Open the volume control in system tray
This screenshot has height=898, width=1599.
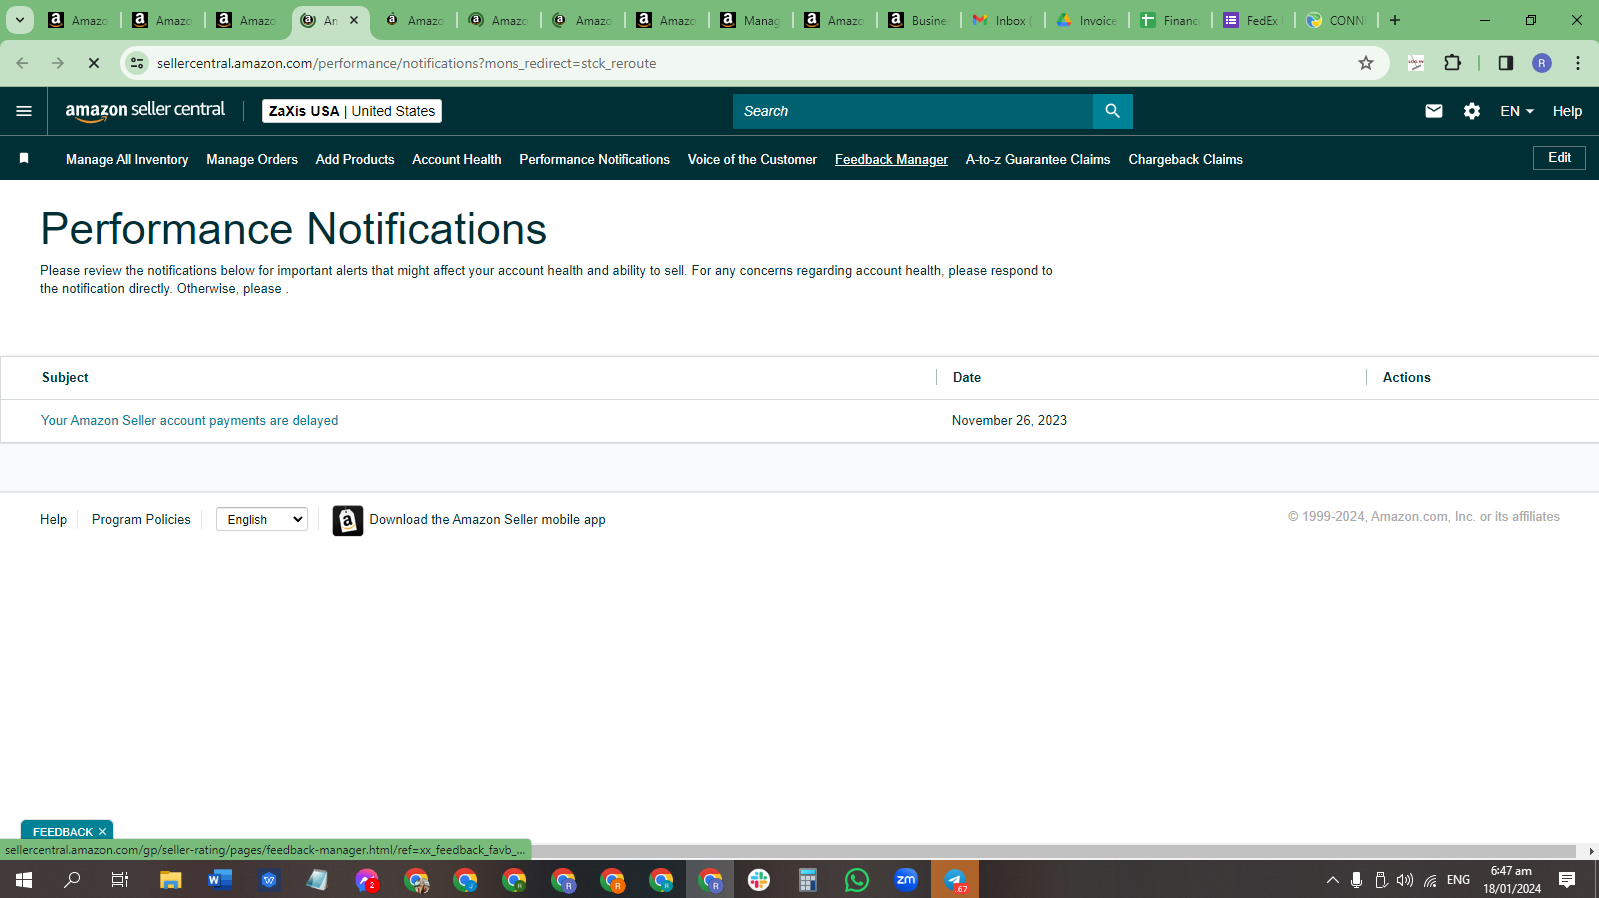point(1405,880)
